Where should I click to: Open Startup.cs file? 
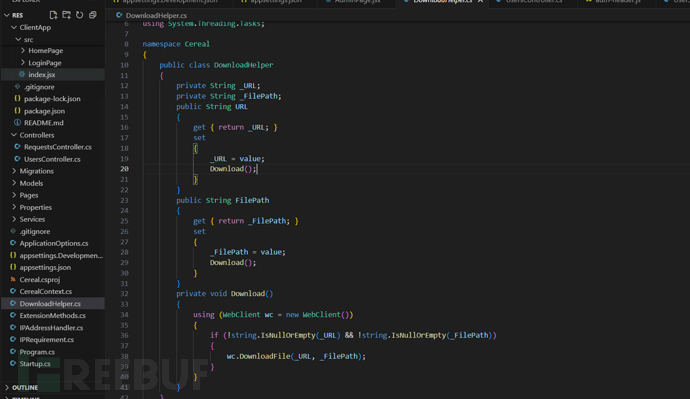[35, 364]
